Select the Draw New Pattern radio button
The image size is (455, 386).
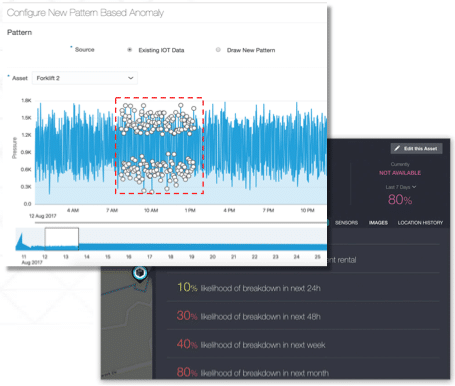[x=218, y=50]
